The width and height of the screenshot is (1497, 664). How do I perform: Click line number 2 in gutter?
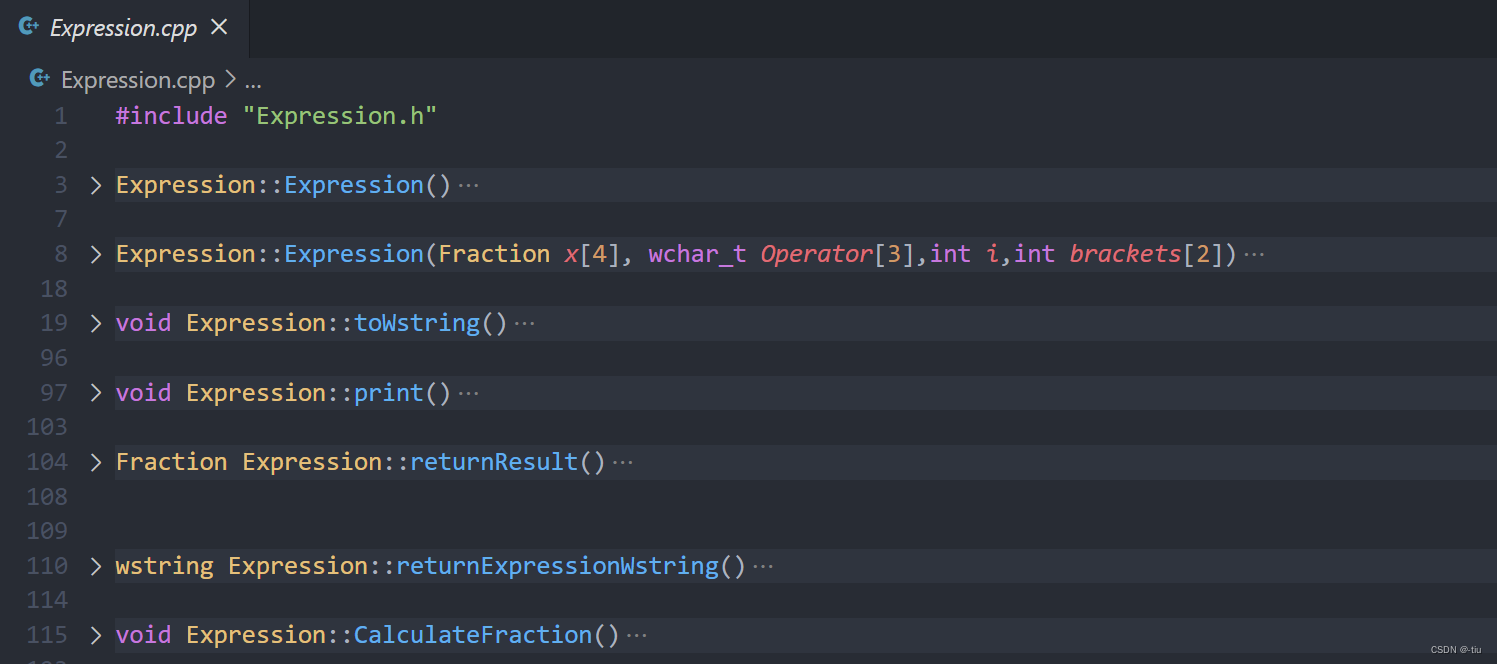pyautogui.click(x=61, y=150)
